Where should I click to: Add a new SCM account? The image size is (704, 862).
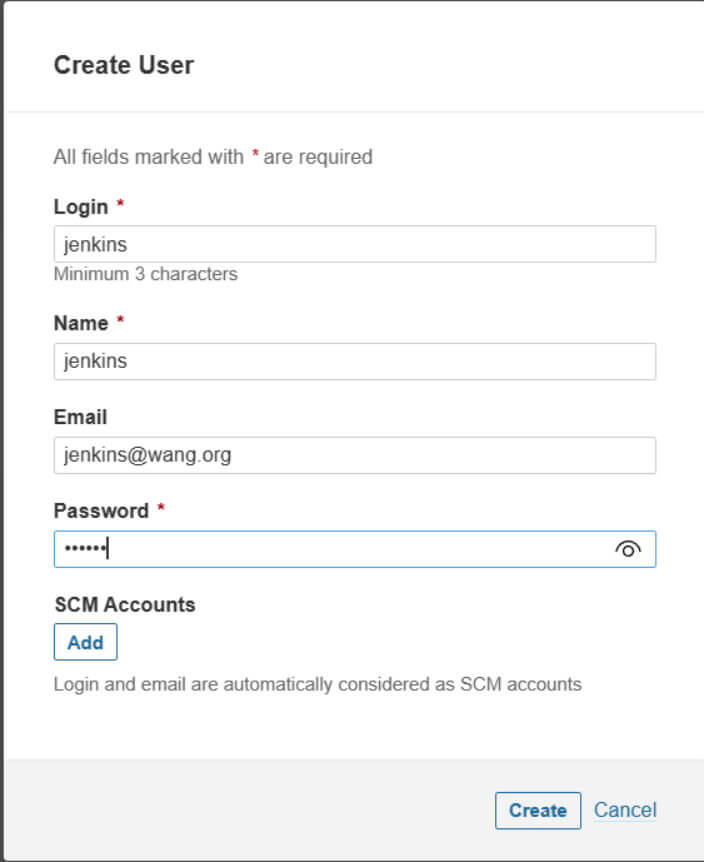click(x=85, y=642)
